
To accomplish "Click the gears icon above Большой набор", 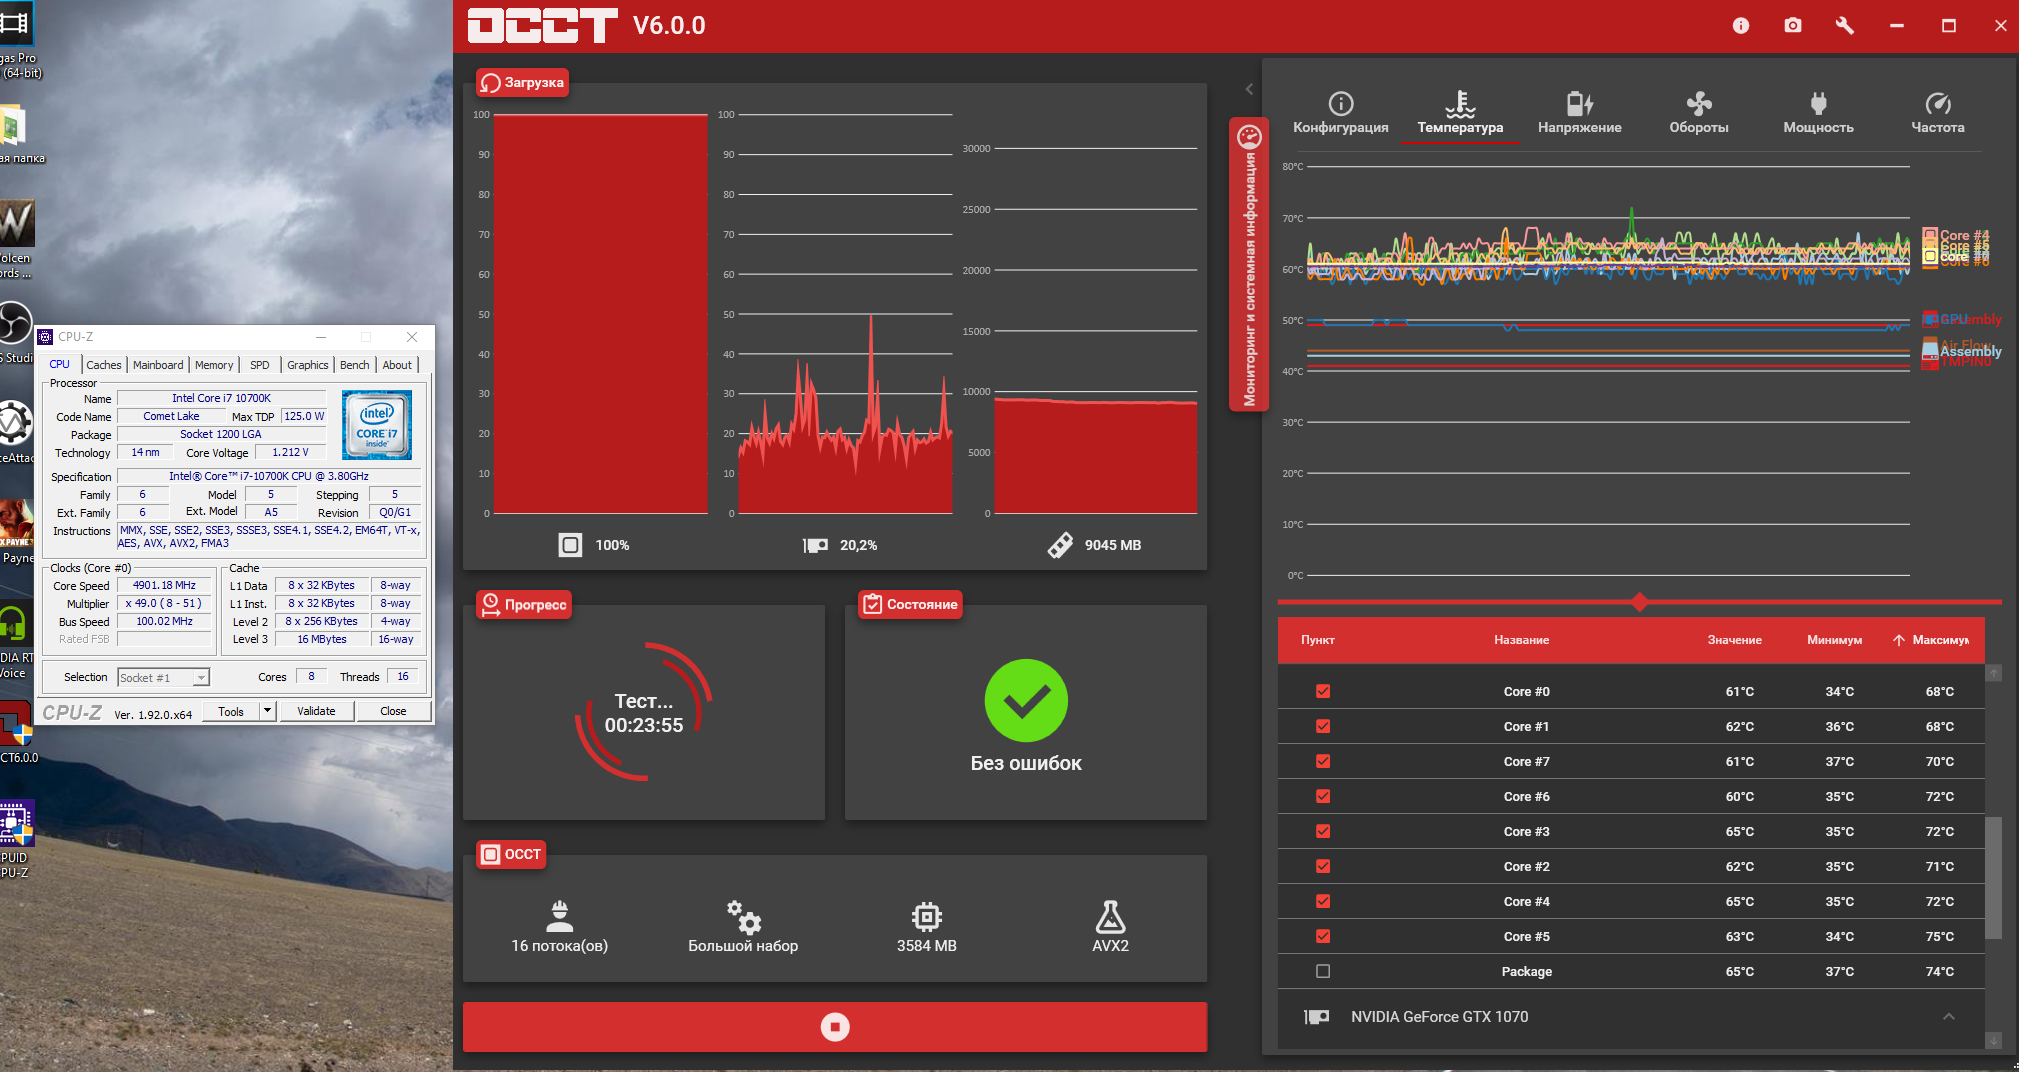I will point(743,916).
